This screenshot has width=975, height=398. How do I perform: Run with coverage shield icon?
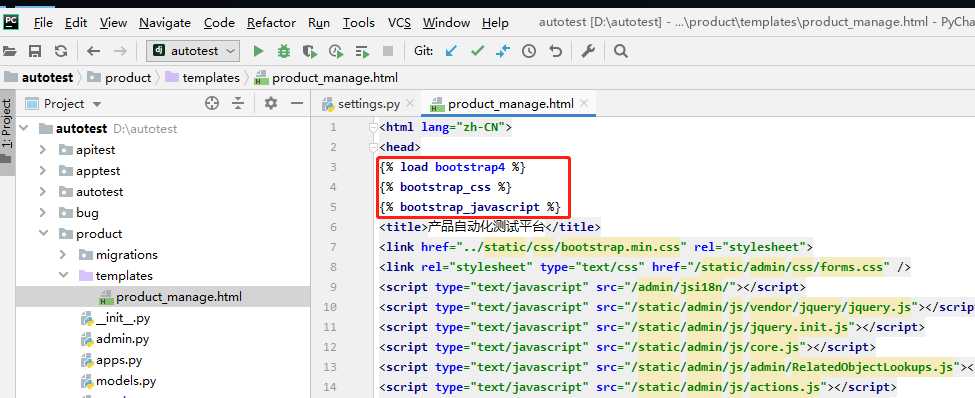(309, 51)
